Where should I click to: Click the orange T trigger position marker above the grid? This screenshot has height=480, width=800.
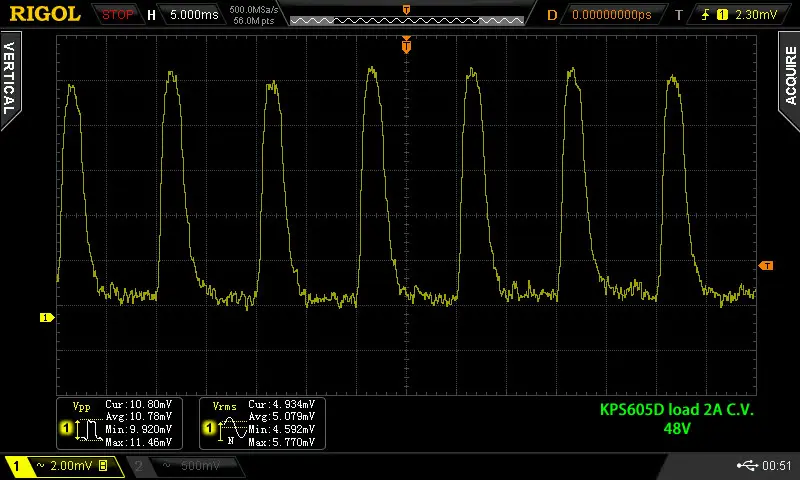(x=406, y=45)
